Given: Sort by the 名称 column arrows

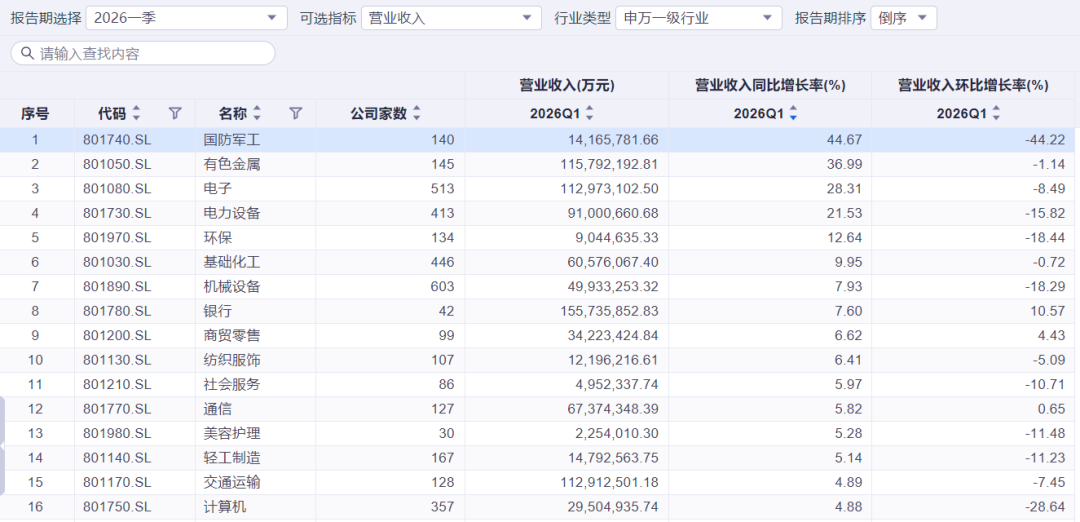Looking at the screenshot, I should (257, 114).
